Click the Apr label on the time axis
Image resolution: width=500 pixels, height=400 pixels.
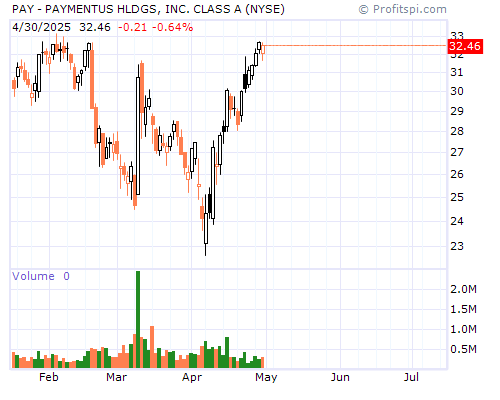pyautogui.click(x=192, y=378)
